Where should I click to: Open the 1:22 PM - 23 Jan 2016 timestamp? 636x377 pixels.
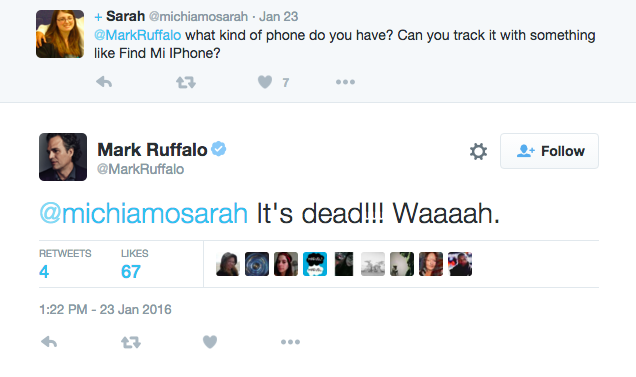105,310
